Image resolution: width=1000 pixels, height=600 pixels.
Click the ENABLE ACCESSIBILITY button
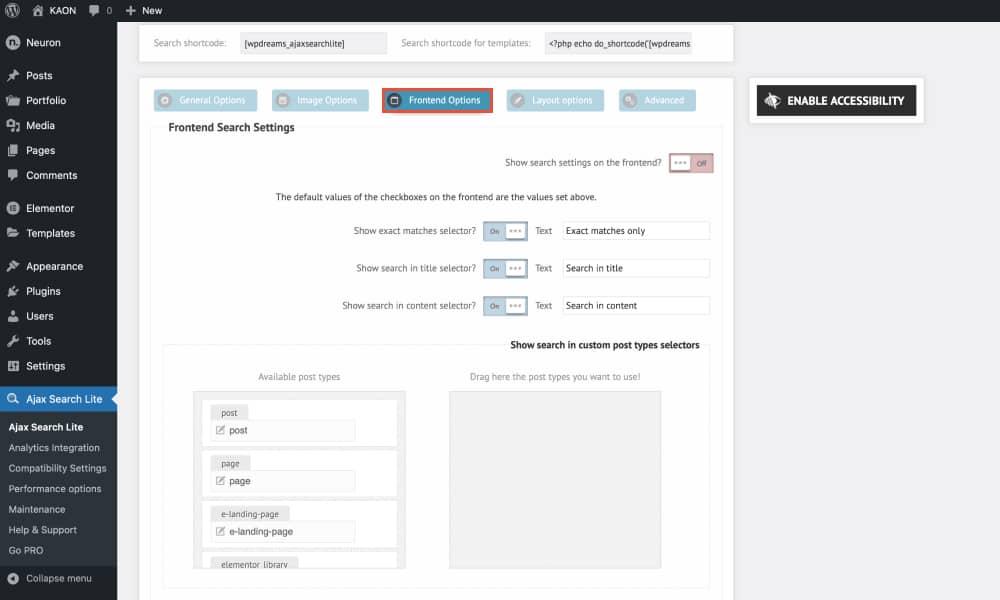click(x=836, y=100)
